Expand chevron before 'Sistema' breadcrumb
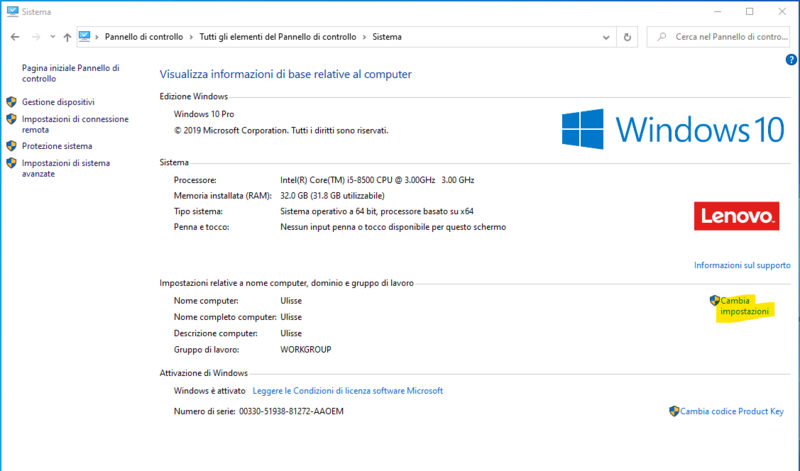 (x=364, y=37)
